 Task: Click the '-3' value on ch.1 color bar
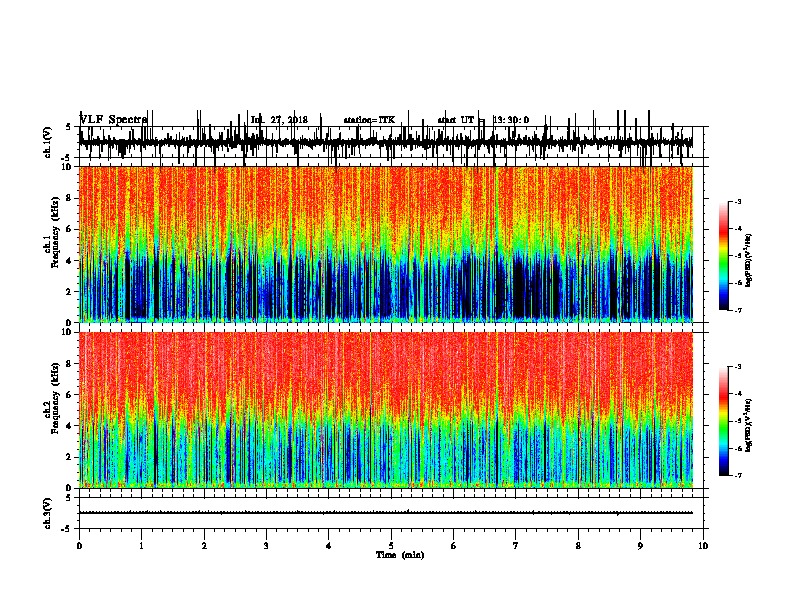[738, 201]
